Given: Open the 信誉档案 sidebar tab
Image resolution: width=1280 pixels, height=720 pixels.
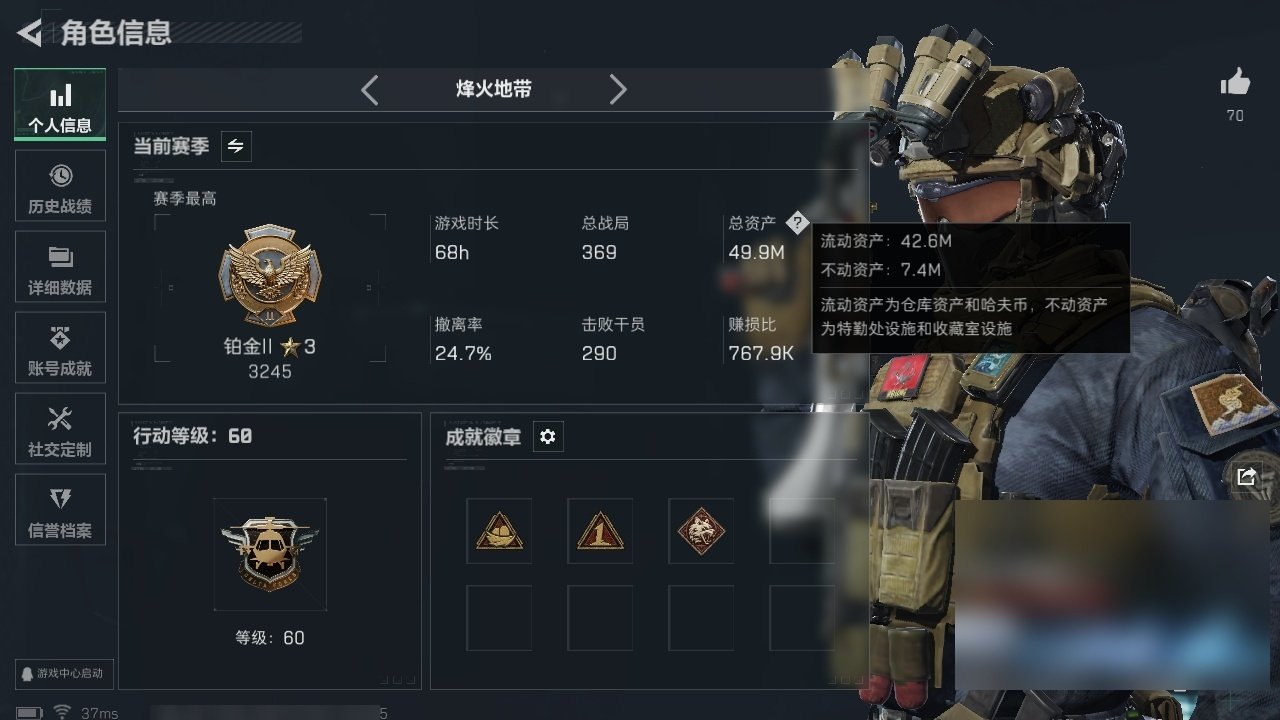Looking at the screenshot, I should [x=60, y=512].
